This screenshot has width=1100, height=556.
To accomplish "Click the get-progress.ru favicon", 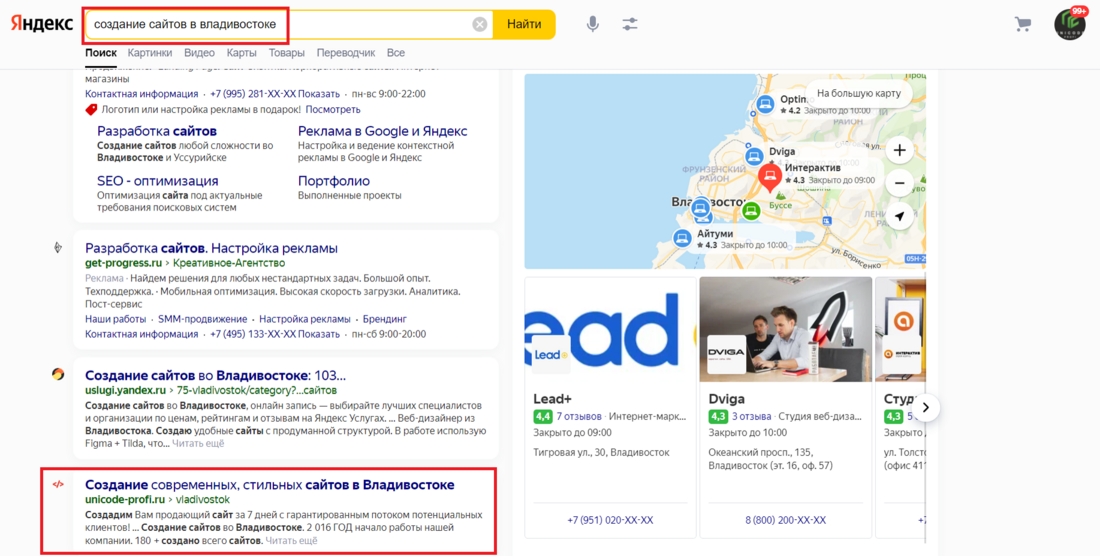I will [58, 247].
